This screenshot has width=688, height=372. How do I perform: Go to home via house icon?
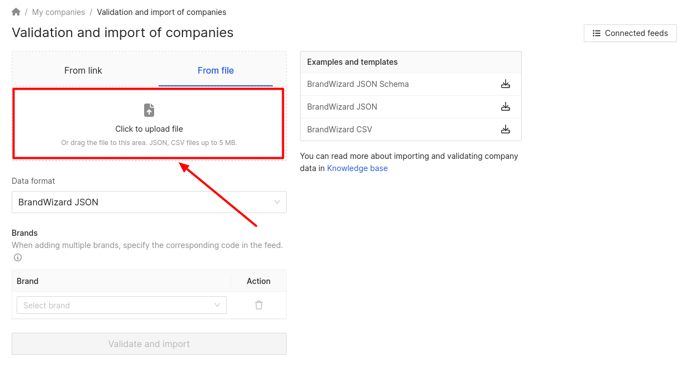pos(16,12)
